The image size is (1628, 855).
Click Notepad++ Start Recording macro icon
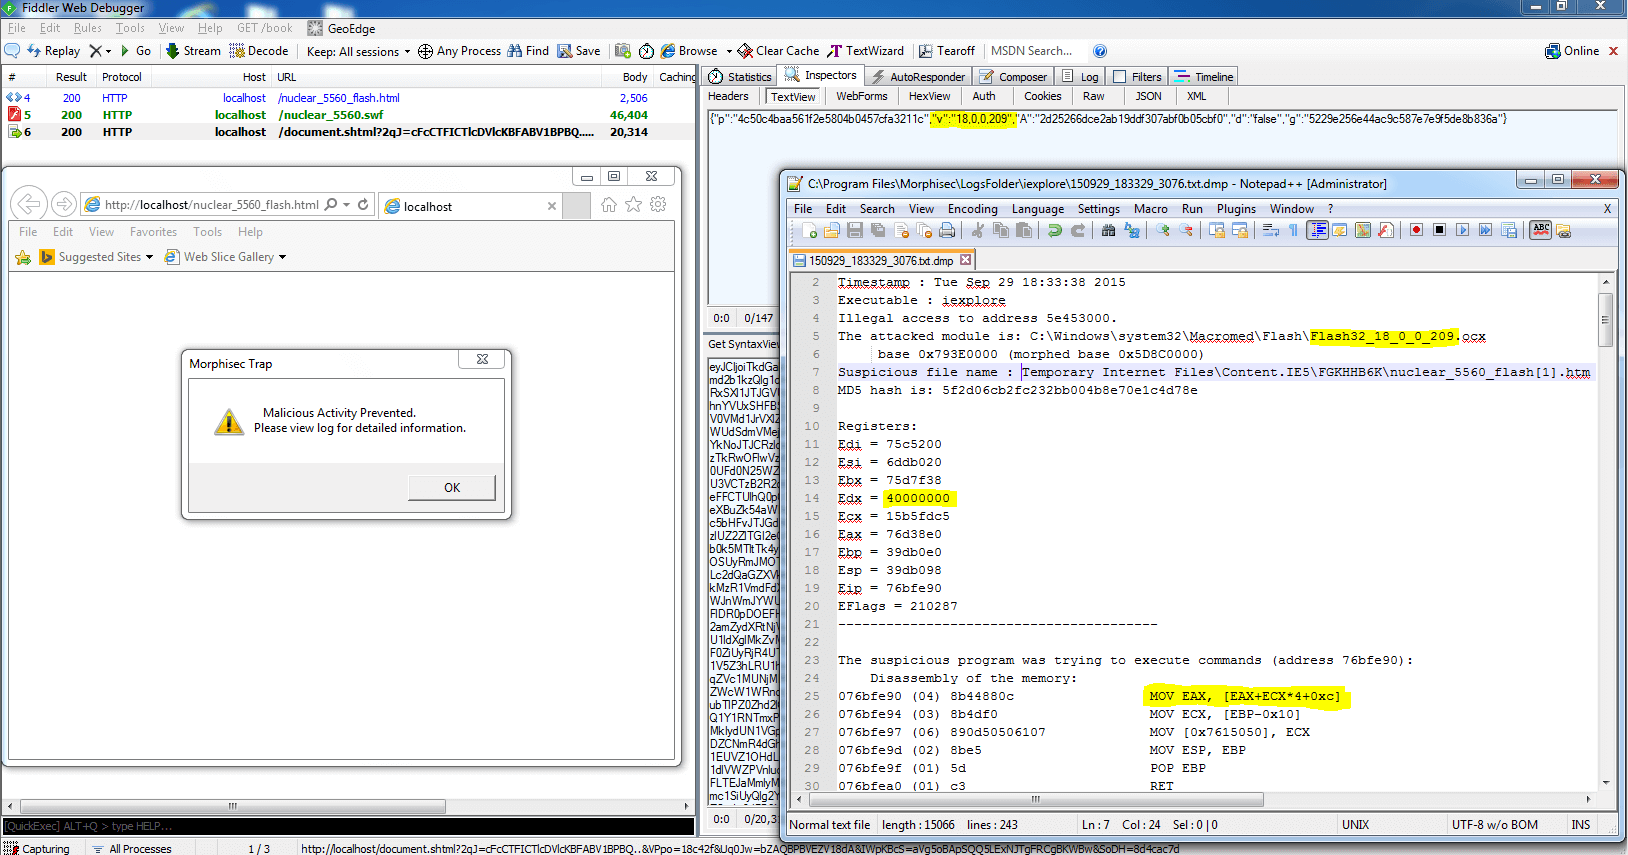(x=1416, y=230)
